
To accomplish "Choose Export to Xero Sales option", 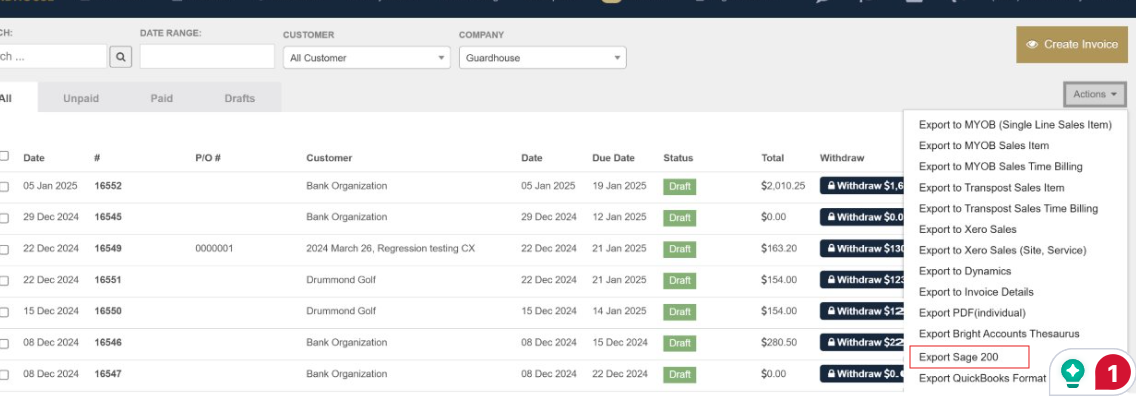I will click(x=967, y=229).
